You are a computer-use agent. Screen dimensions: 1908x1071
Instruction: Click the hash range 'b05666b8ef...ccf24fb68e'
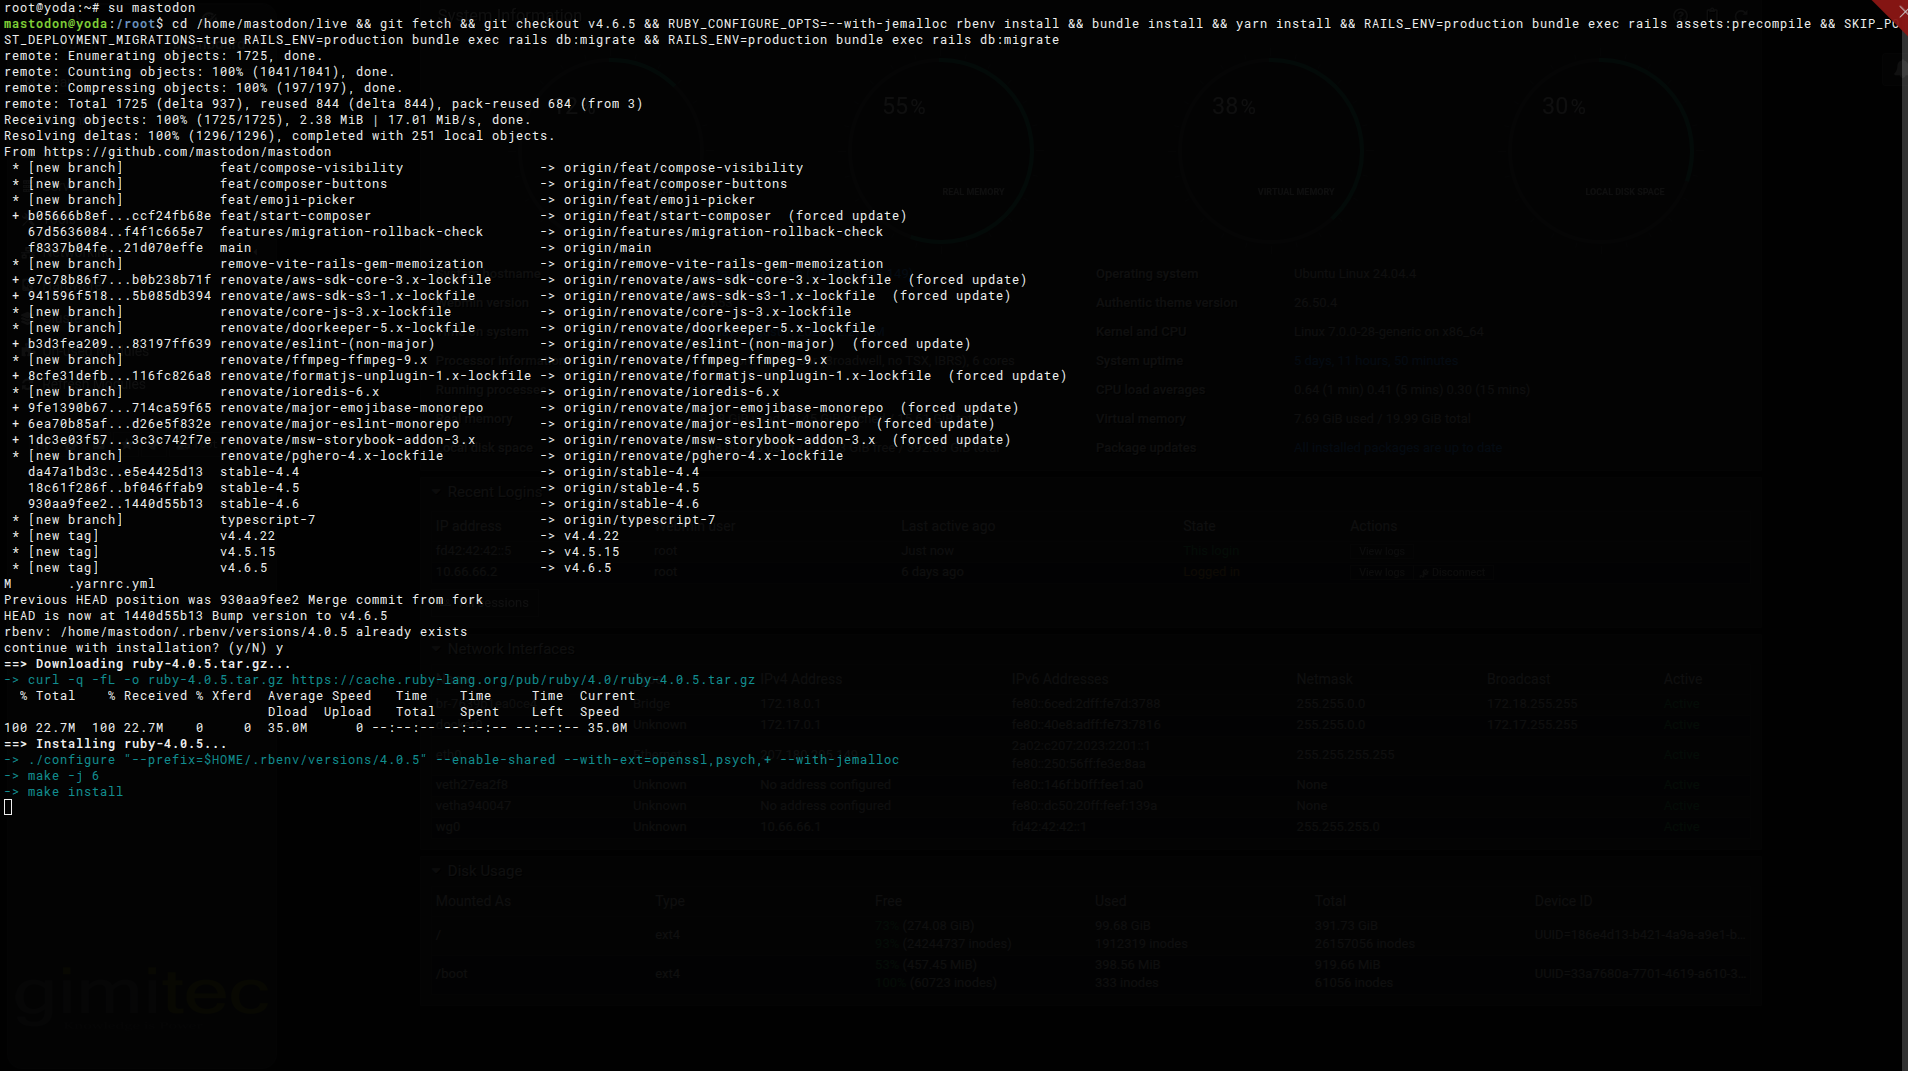pos(120,216)
